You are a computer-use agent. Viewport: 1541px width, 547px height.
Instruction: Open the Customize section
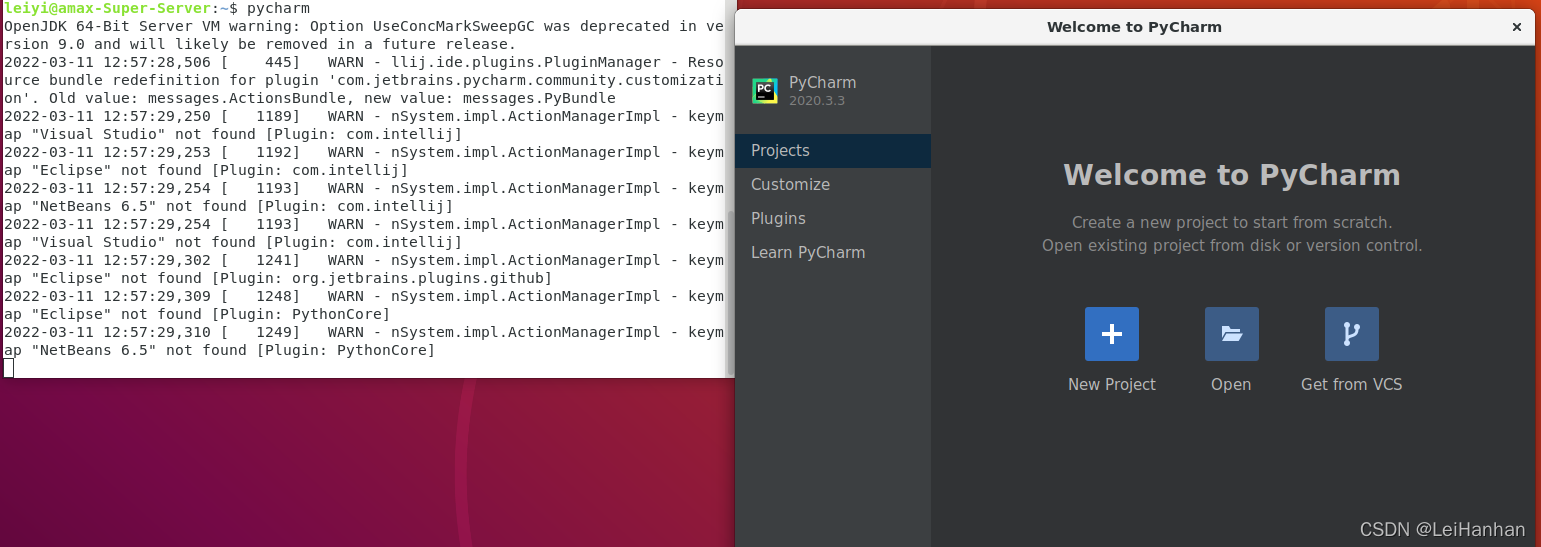[x=833, y=184]
